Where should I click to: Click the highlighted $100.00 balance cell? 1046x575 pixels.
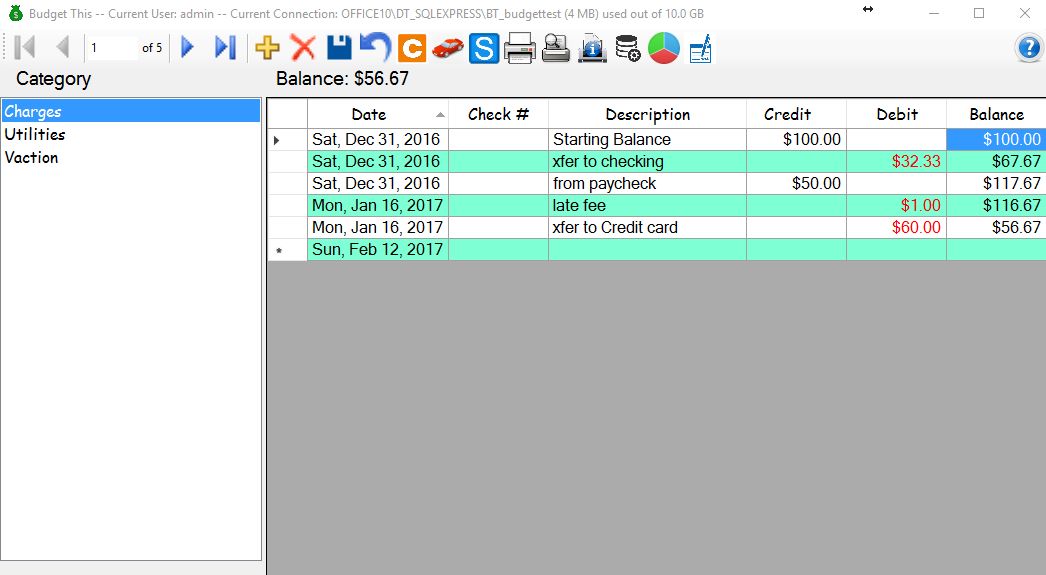pyautogui.click(x=996, y=139)
